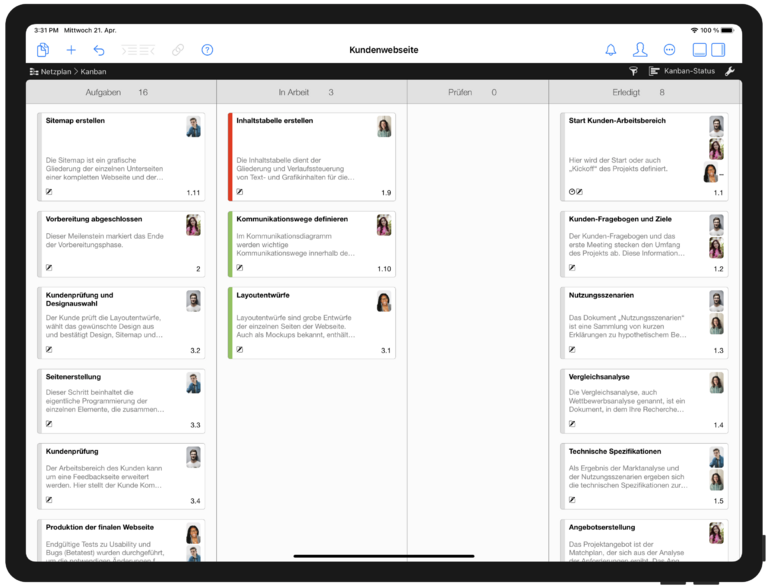Select Kanban in the breadcrumb path
This screenshot has width=768, height=588.
coord(94,72)
